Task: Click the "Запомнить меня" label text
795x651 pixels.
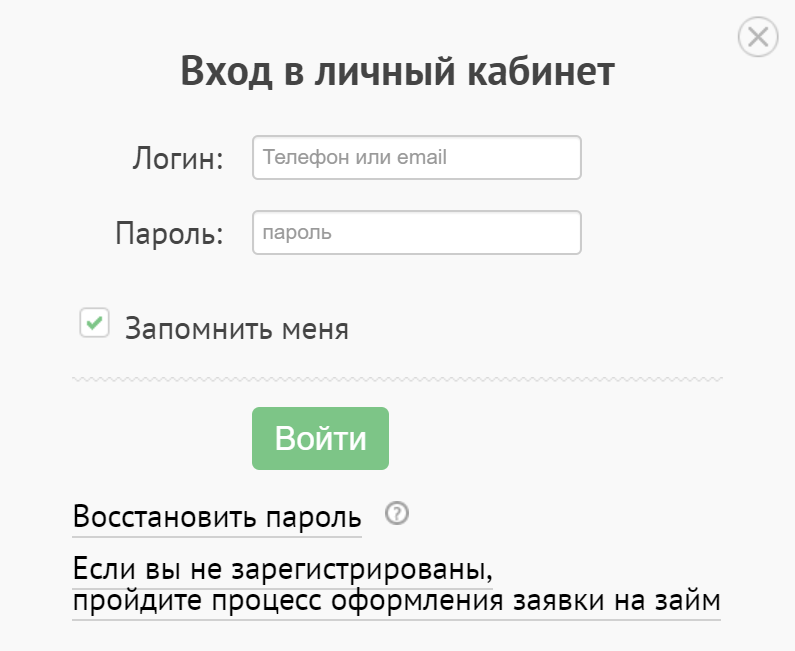Action: 237,329
